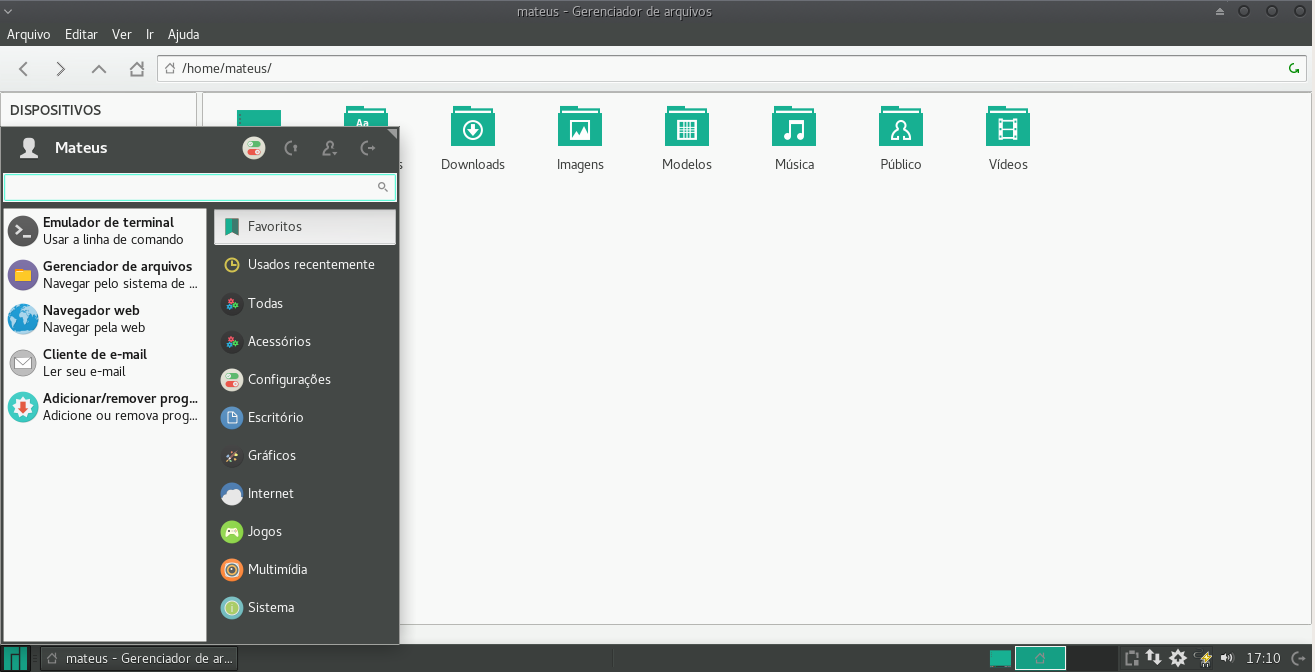1315x672 pixels.
Task: Focus the application menu search box
Action: click(200, 187)
